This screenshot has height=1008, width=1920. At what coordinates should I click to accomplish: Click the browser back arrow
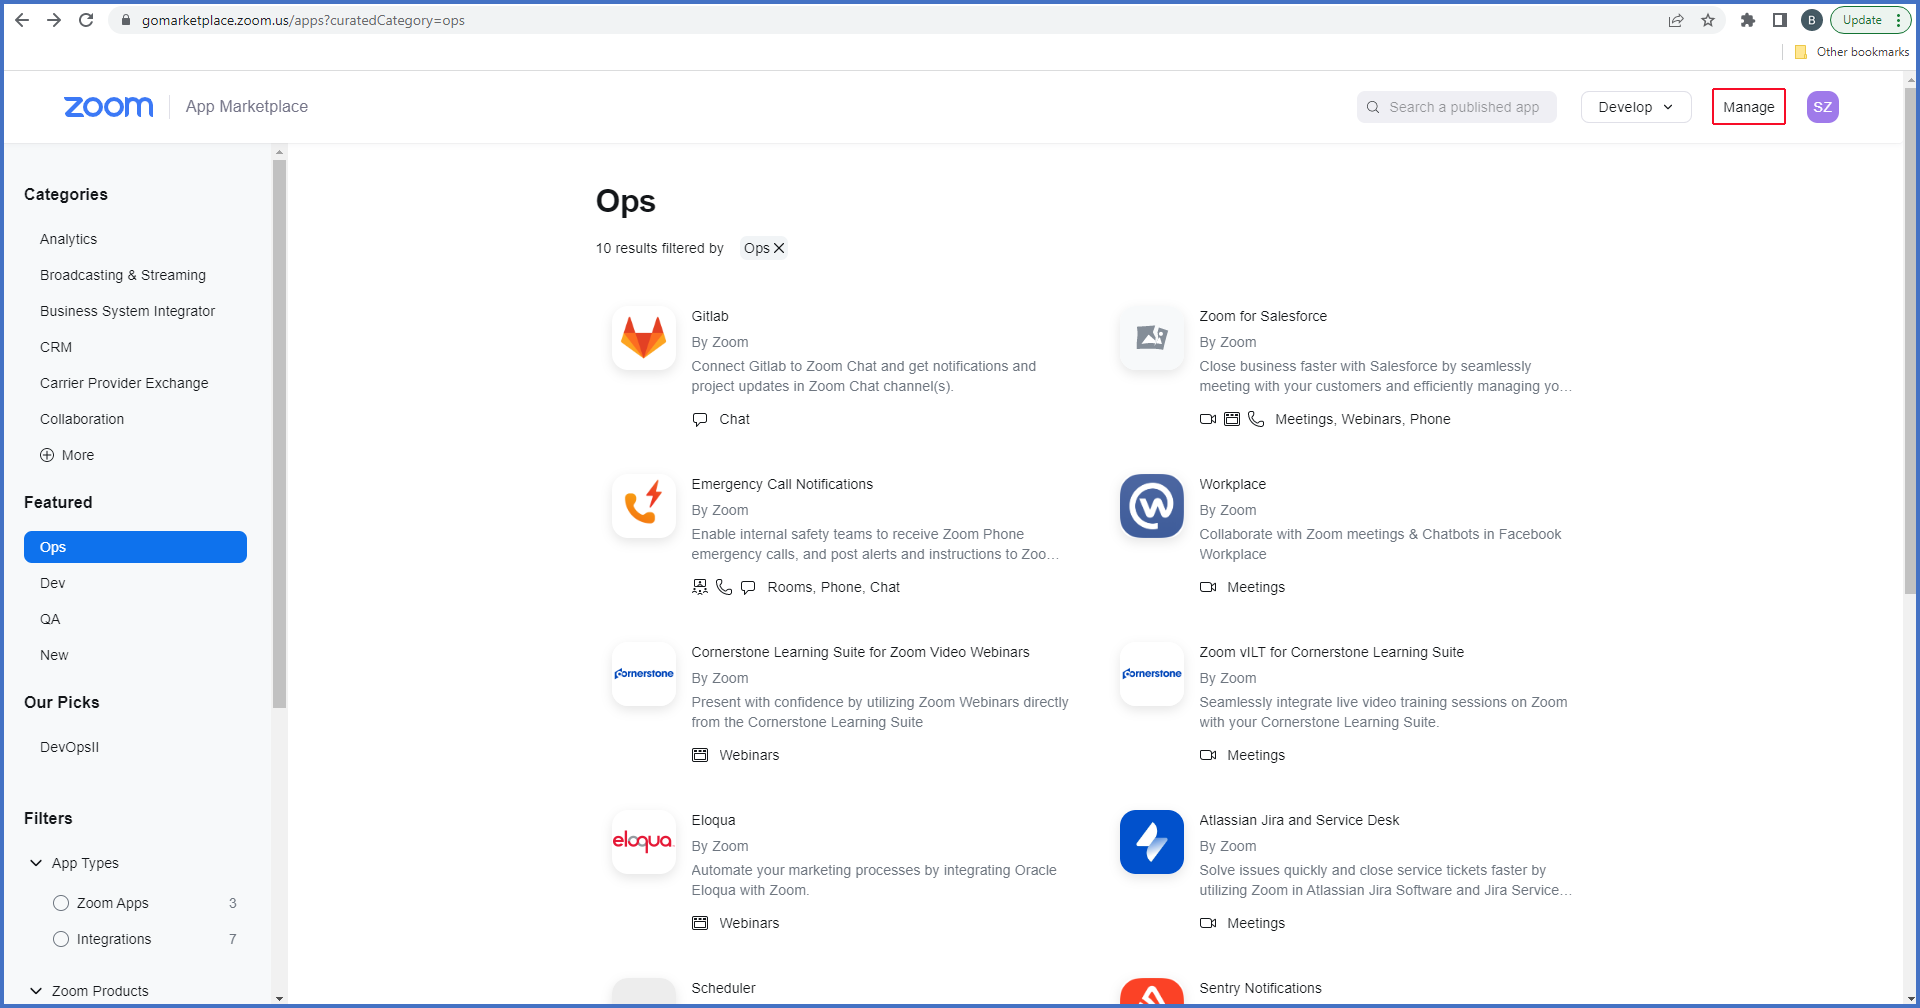click(22, 20)
